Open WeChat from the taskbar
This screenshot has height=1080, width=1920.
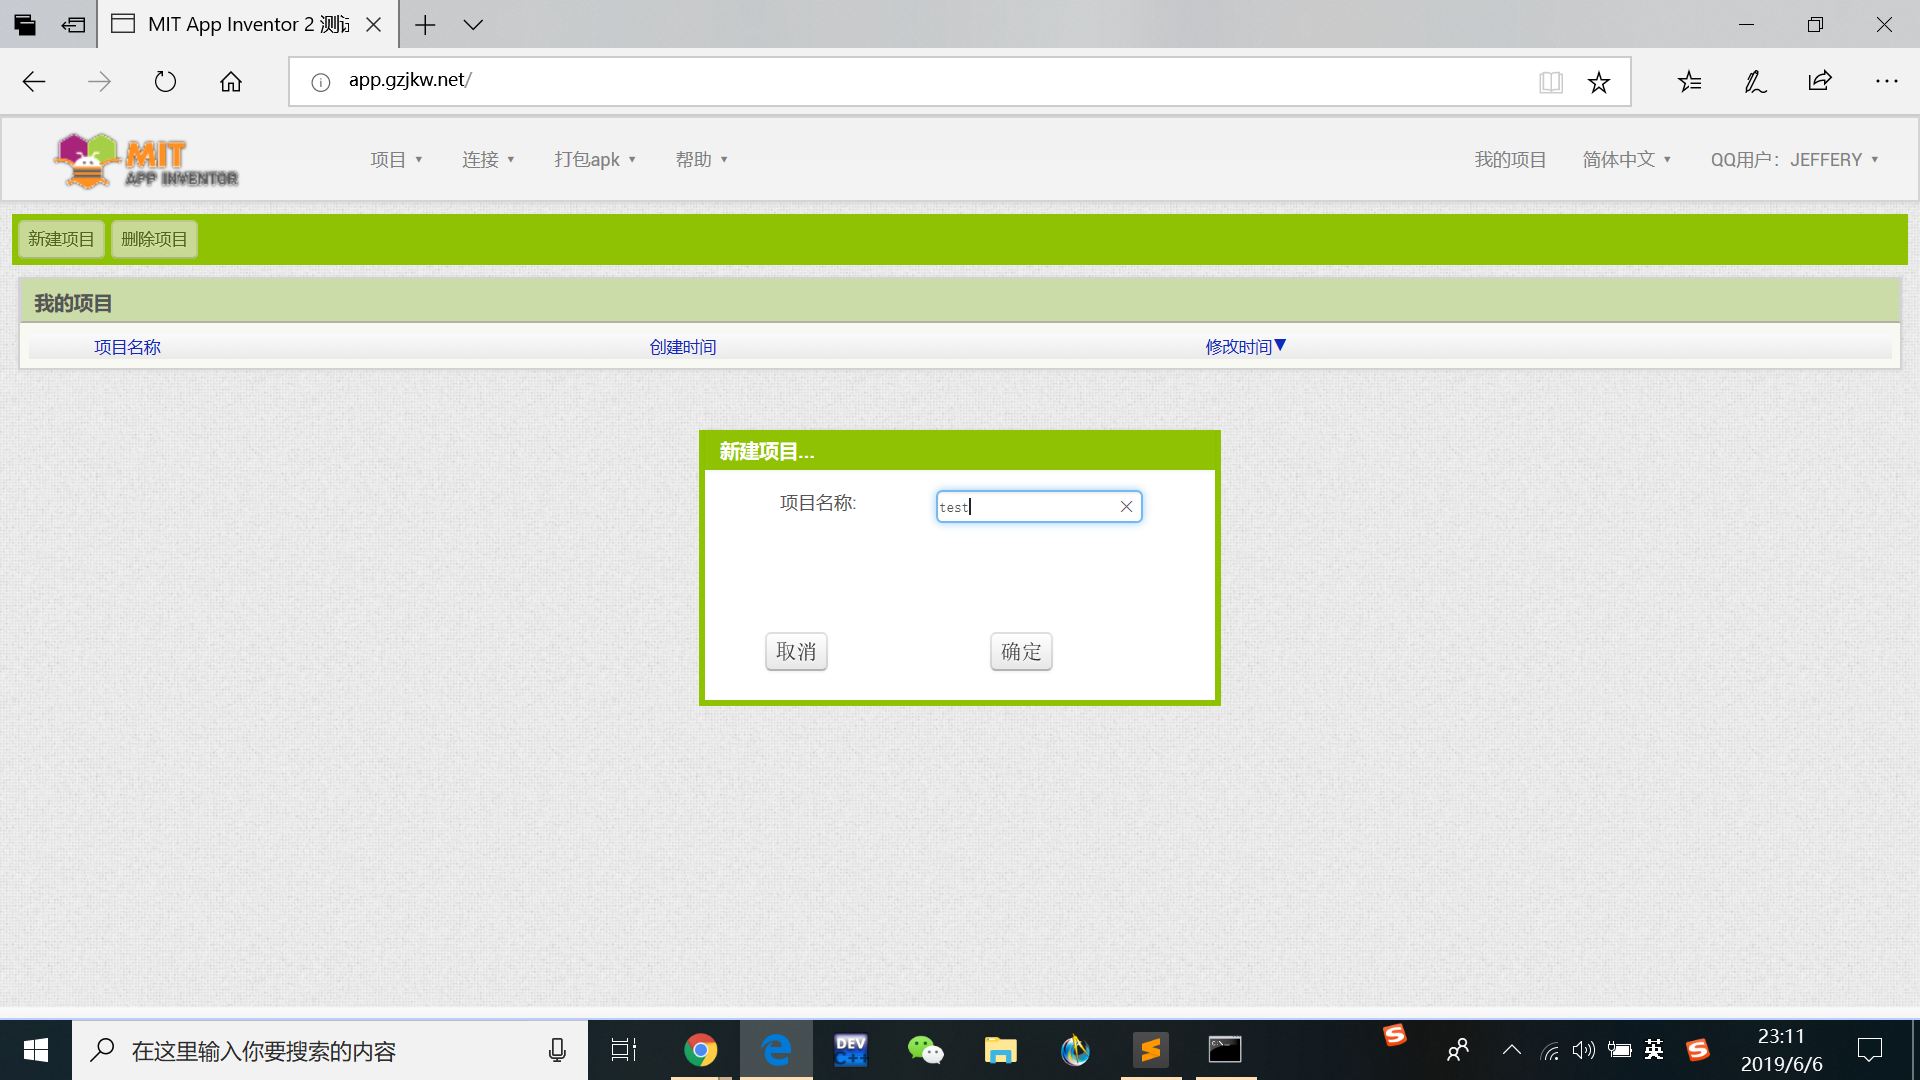click(x=925, y=1050)
